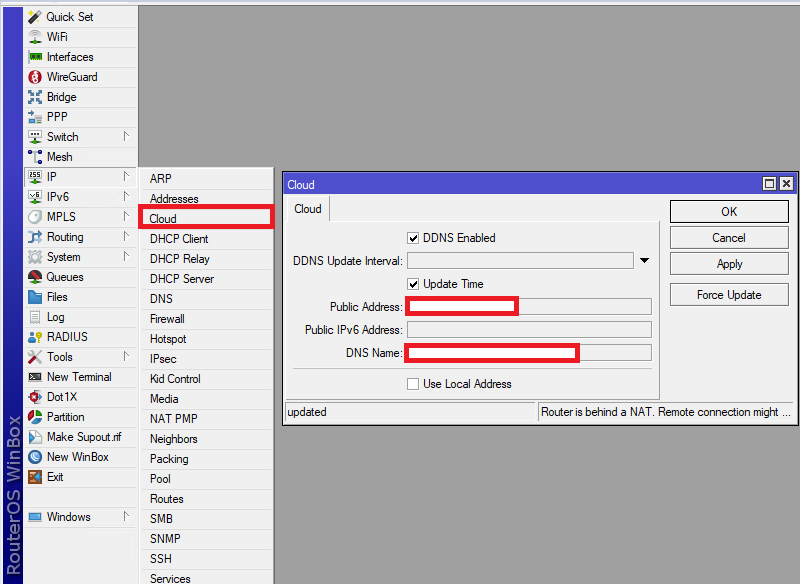Expand the IPv6 submenu arrow

(x=126, y=196)
